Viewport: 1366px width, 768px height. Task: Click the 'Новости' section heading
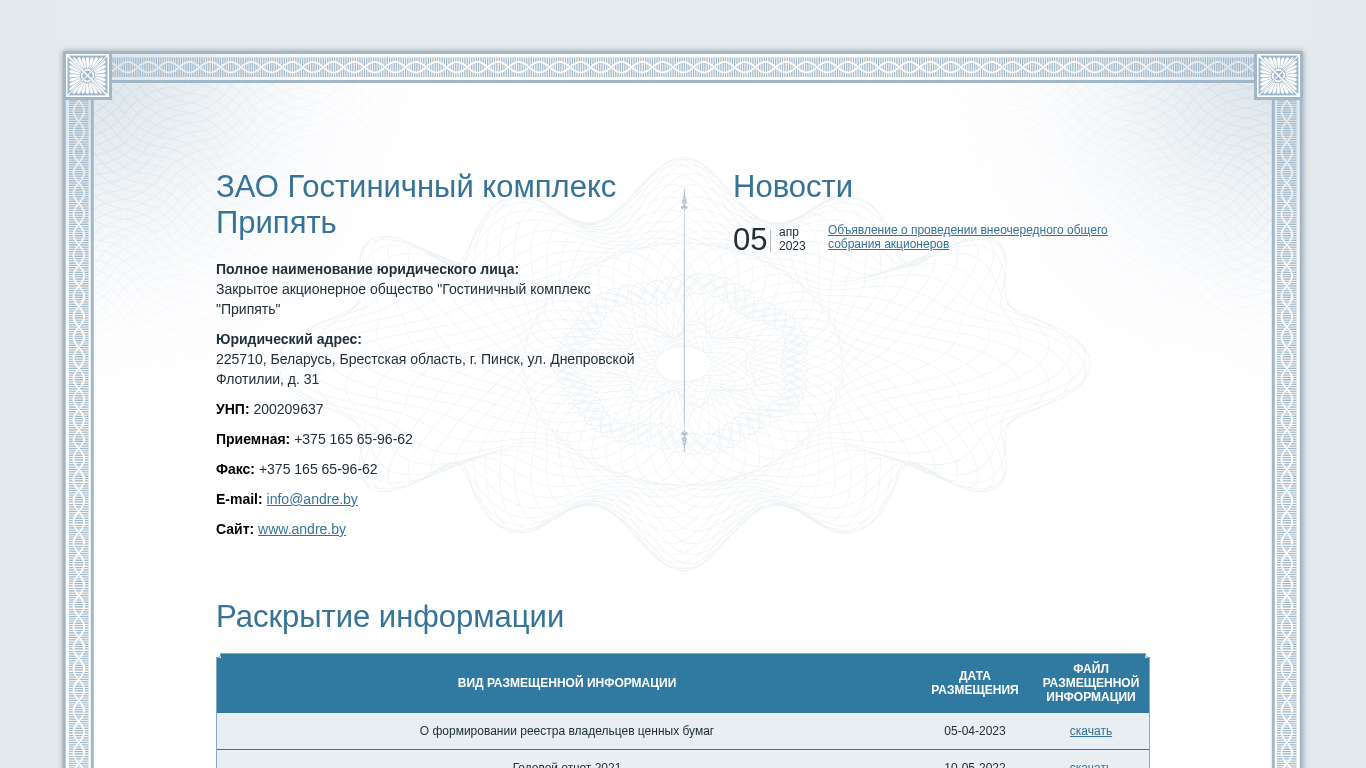793,187
